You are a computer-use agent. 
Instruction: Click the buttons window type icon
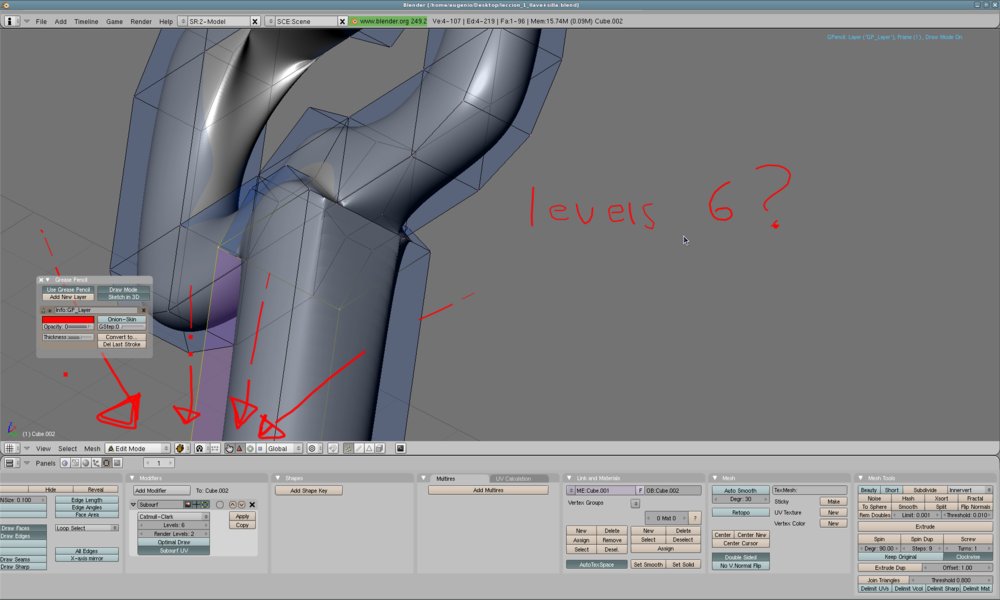(x=10, y=463)
